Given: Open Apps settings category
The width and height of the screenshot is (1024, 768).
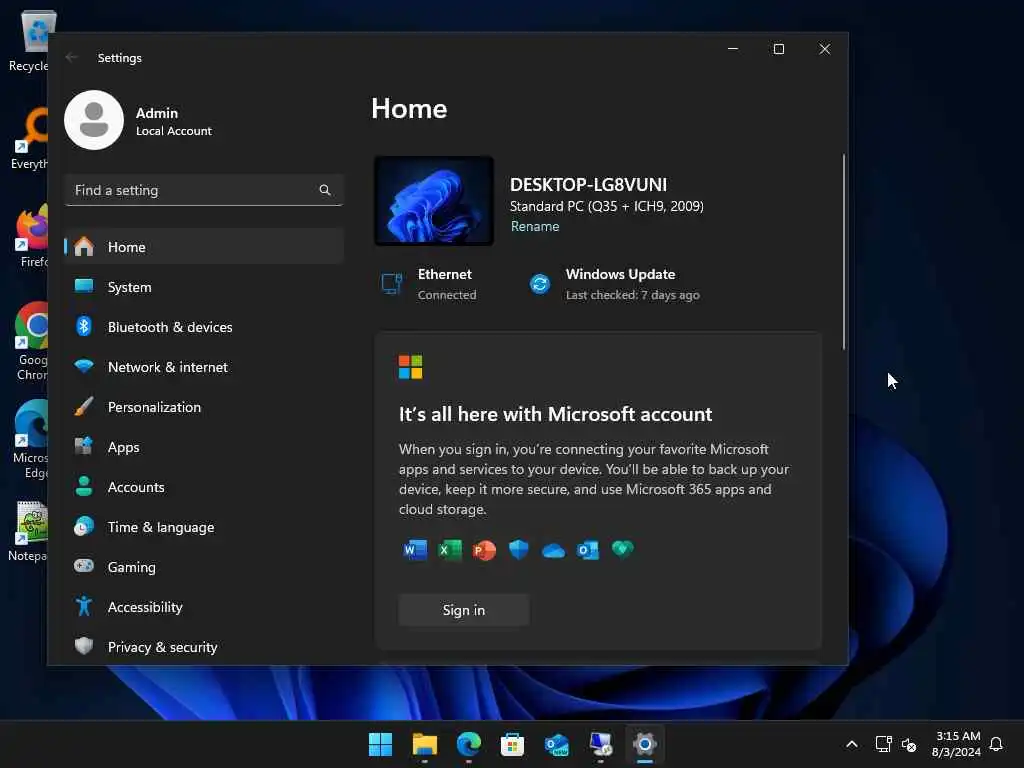Looking at the screenshot, I should [x=204, y=447].
